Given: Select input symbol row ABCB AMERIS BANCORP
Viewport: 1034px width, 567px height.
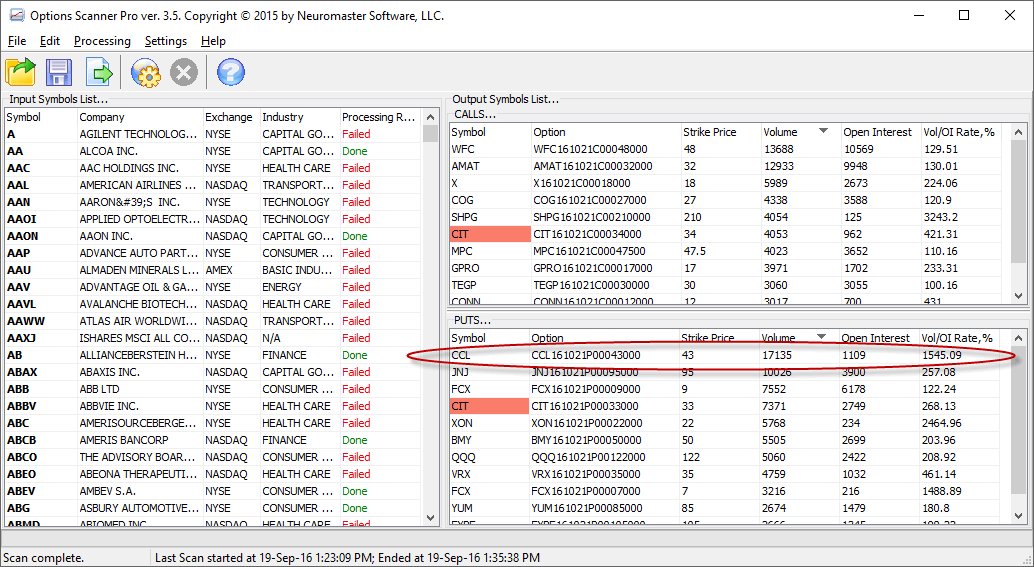Looking at the screenshot, I should click(212, 440).
